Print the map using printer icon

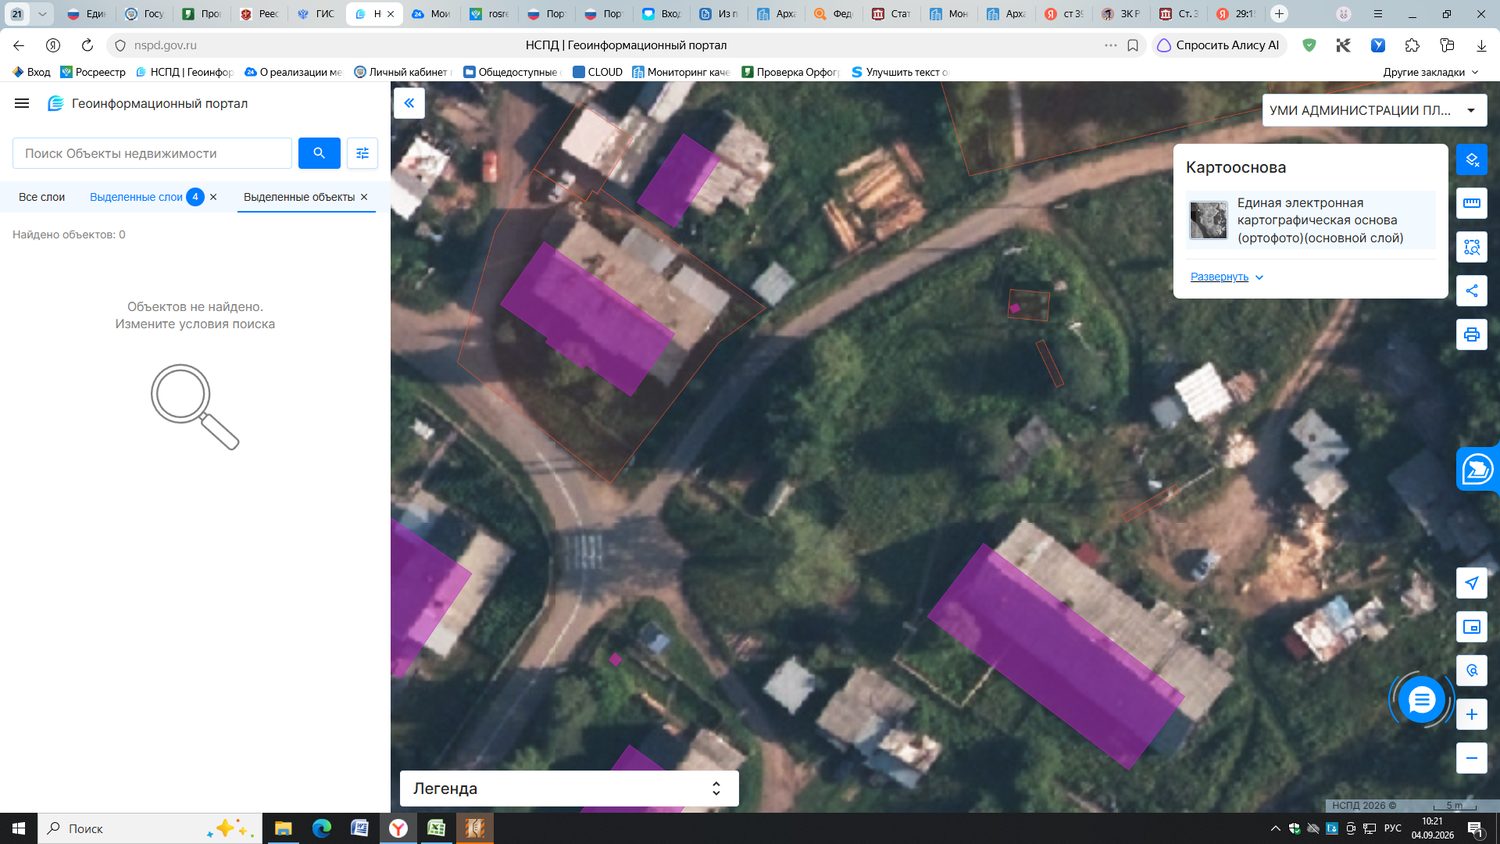tap(1471, 335)
